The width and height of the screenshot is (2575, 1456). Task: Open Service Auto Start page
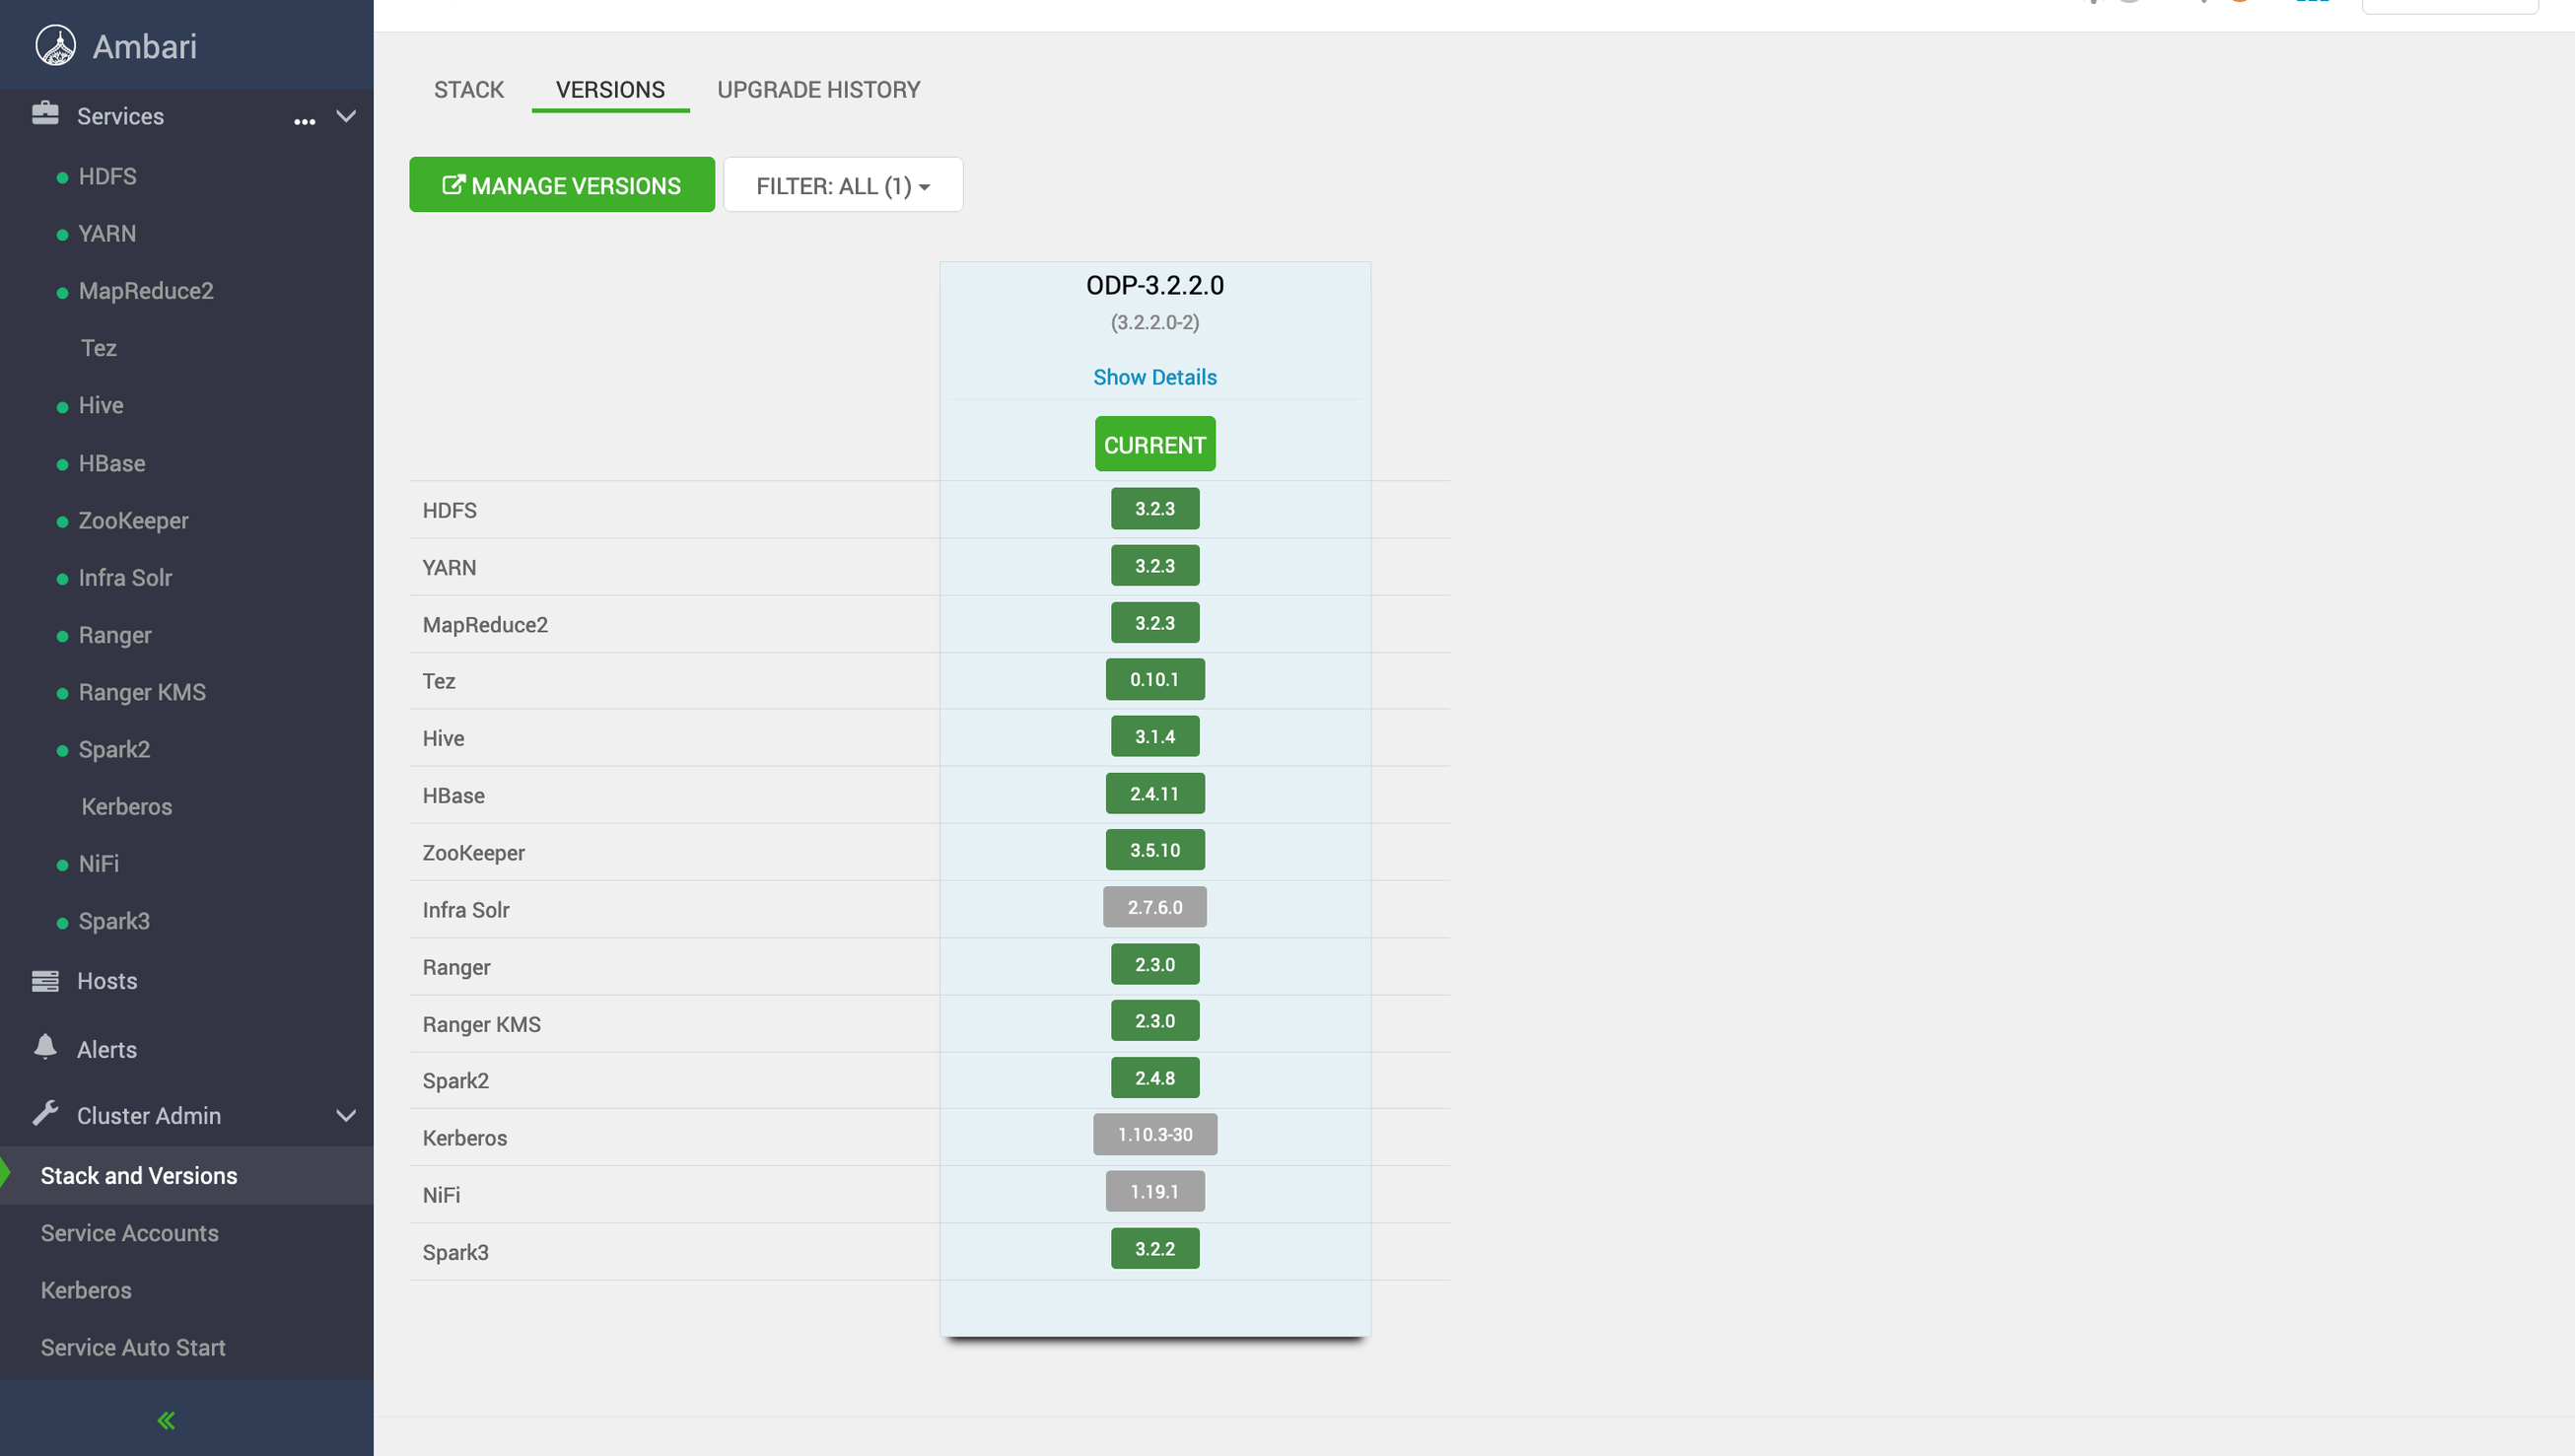pyautogui.click(x=133, y=1347)
